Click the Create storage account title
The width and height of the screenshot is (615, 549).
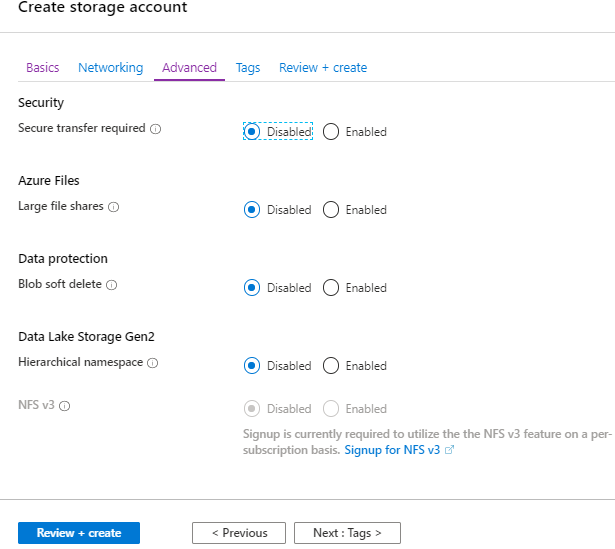(x=103, y=7)
